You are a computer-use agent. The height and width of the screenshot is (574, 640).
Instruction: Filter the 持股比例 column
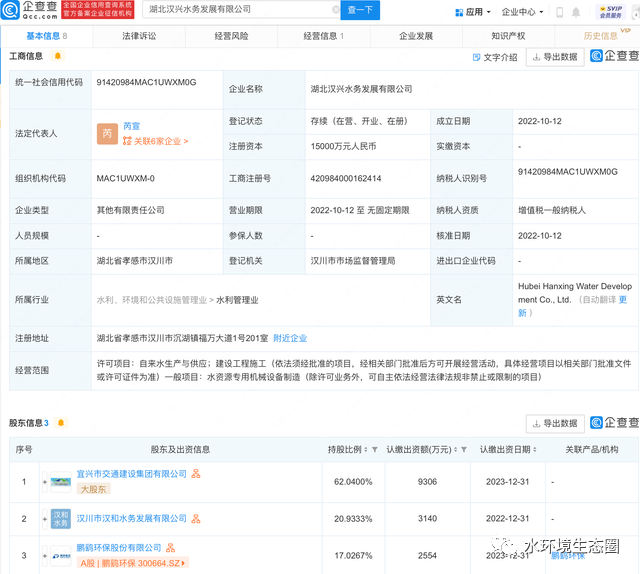tap(375, 449)
